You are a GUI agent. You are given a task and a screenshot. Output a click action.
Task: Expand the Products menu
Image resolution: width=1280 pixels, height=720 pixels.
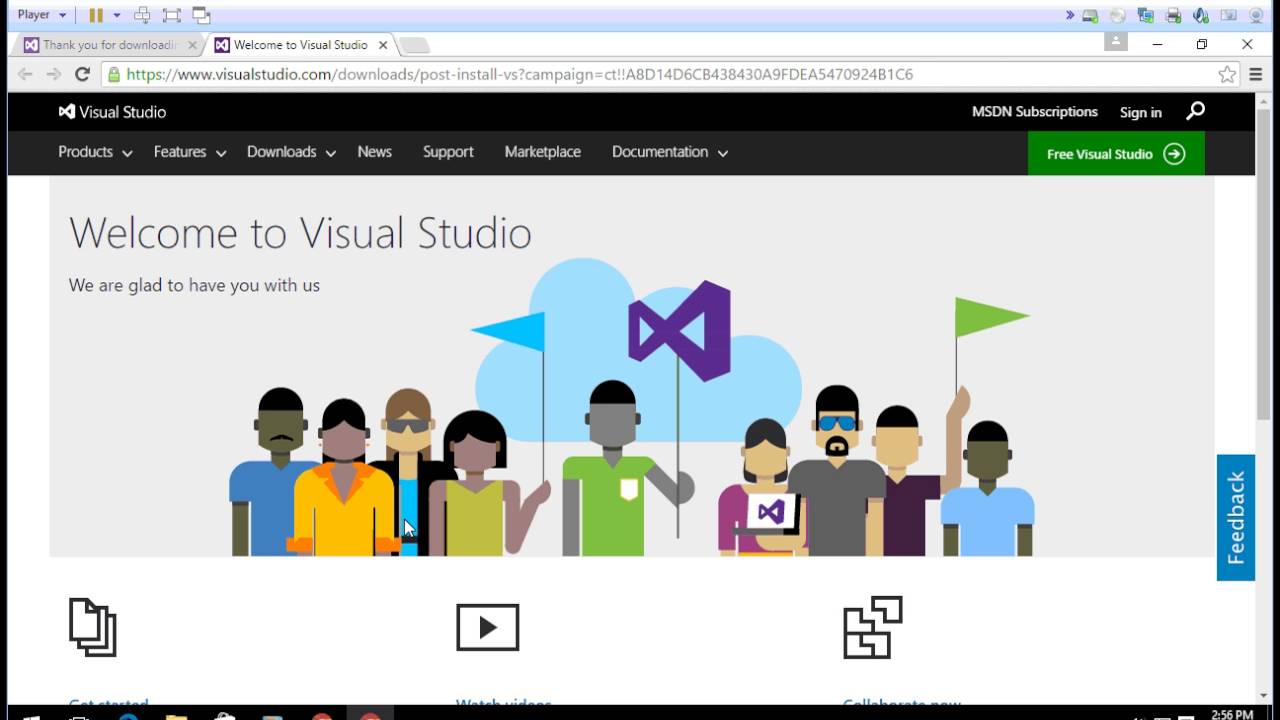(95, 152)
